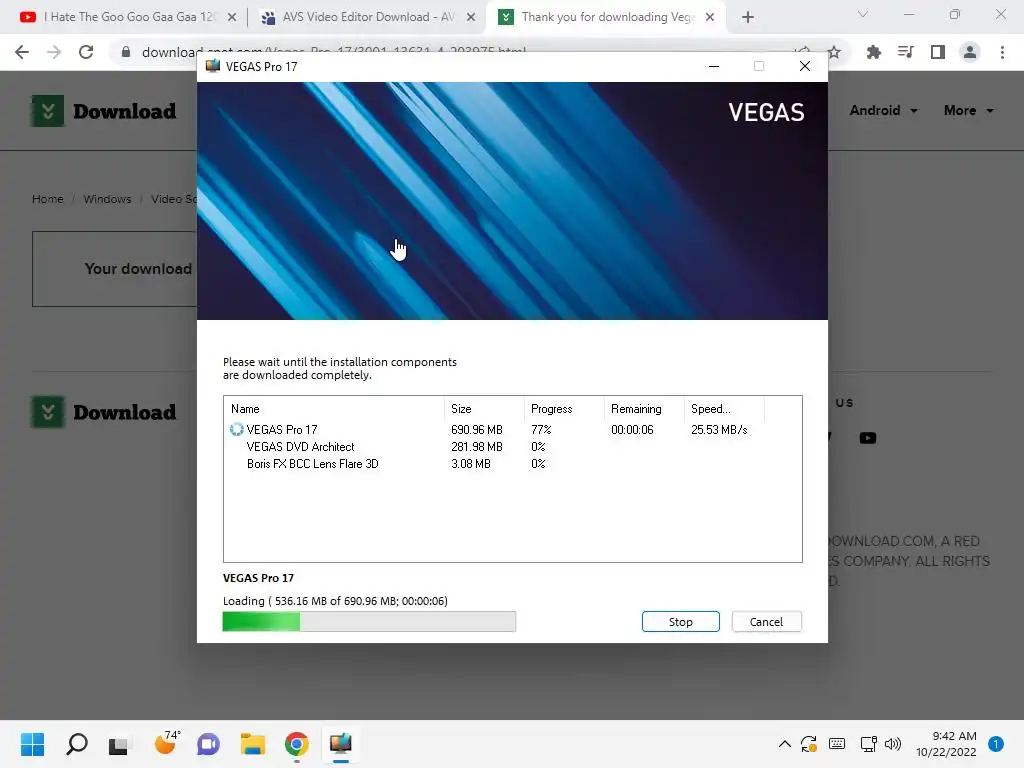
Task: Click the spinning loading icon beside VEGAS Pro 17
Action: point(236,430)
